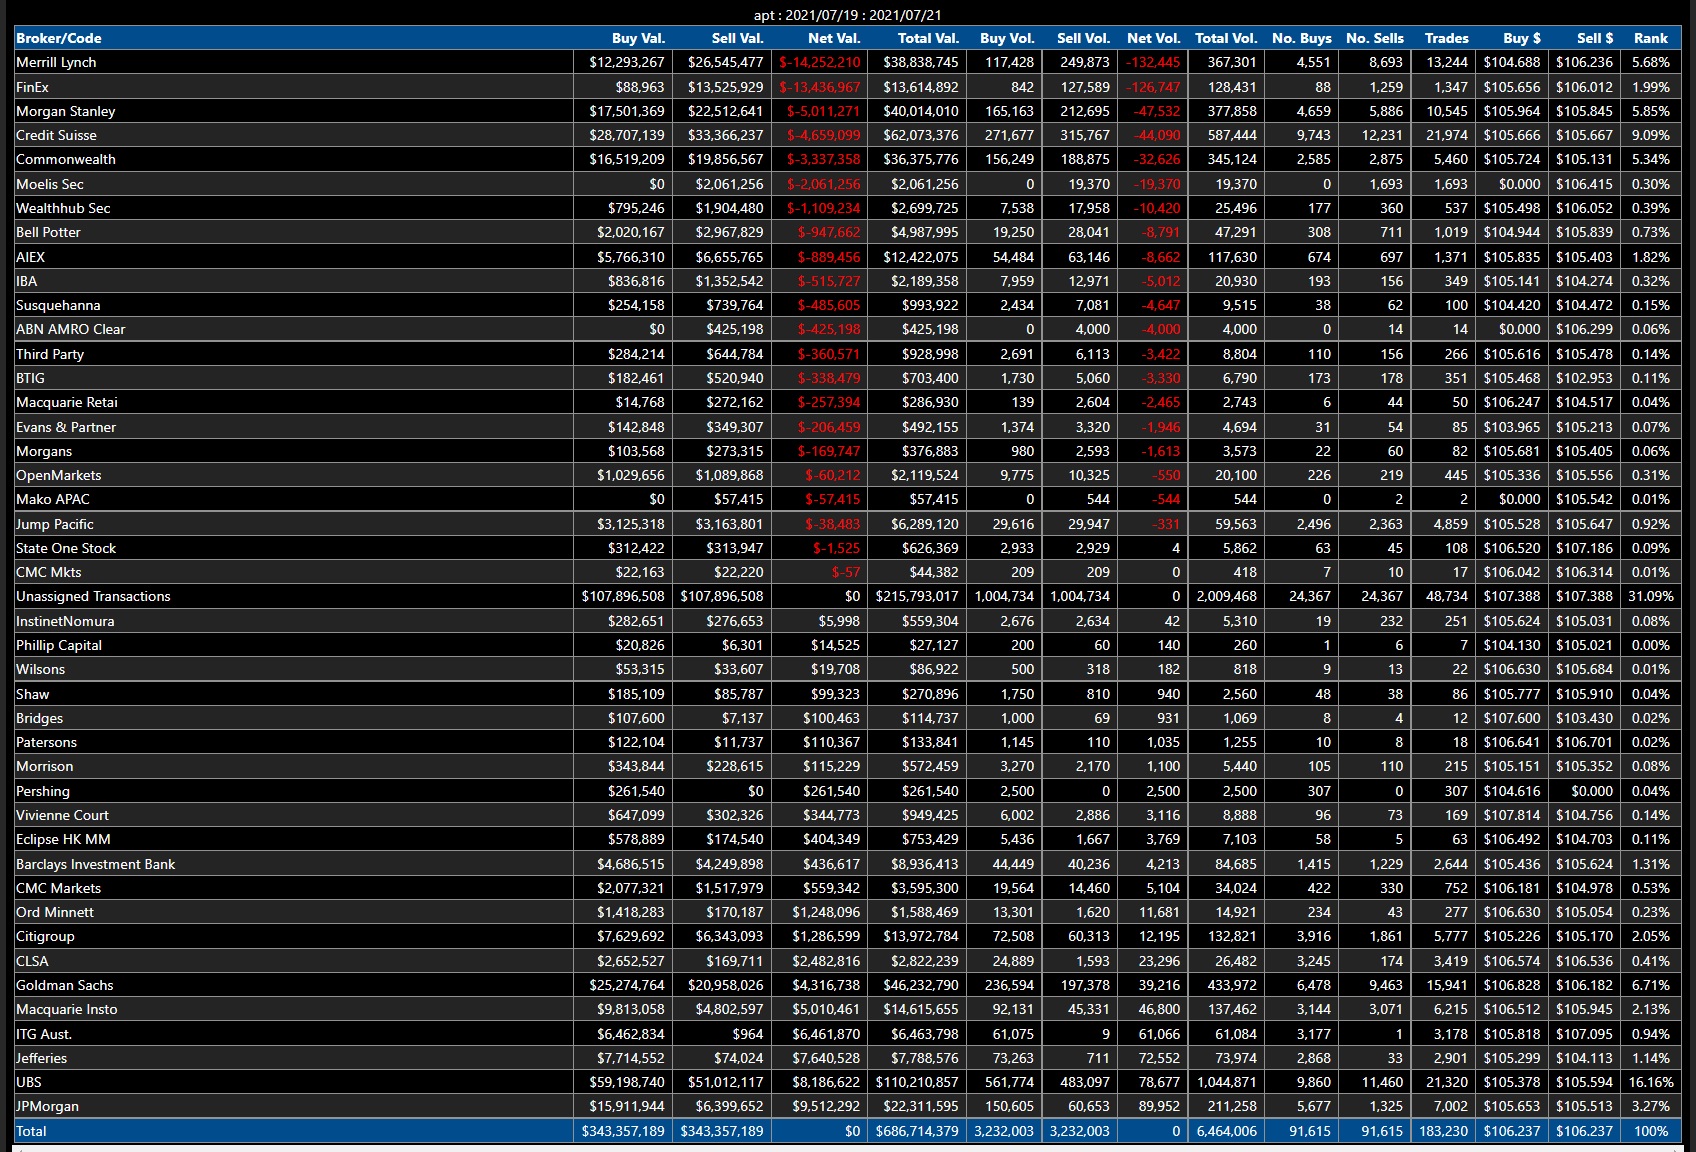1696x1152 pixels.
Task: Click FinEx net volume -126,747
Action: point(1152,87)
